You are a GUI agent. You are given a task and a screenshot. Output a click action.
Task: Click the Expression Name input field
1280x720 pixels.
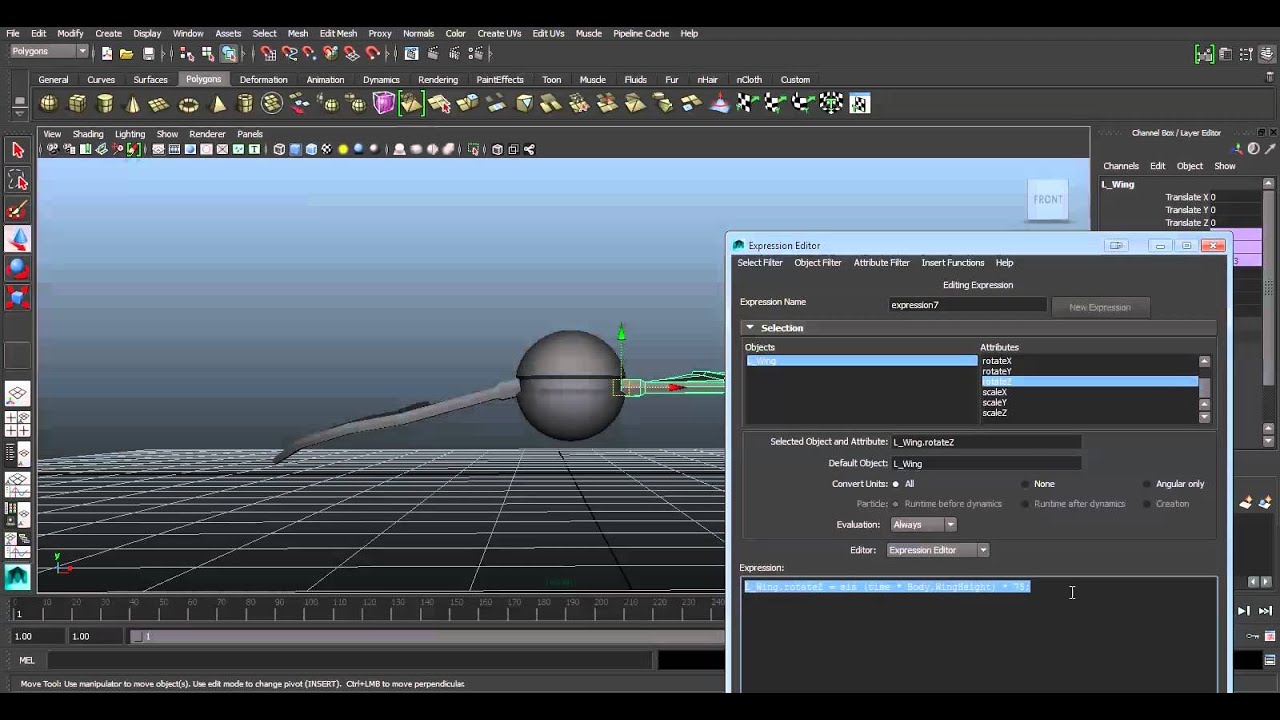967,305
